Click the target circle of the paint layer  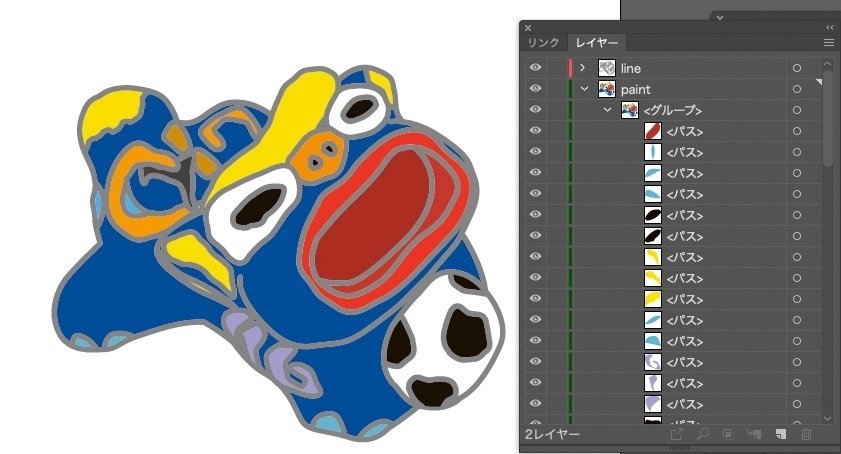[x=797, y=89]
